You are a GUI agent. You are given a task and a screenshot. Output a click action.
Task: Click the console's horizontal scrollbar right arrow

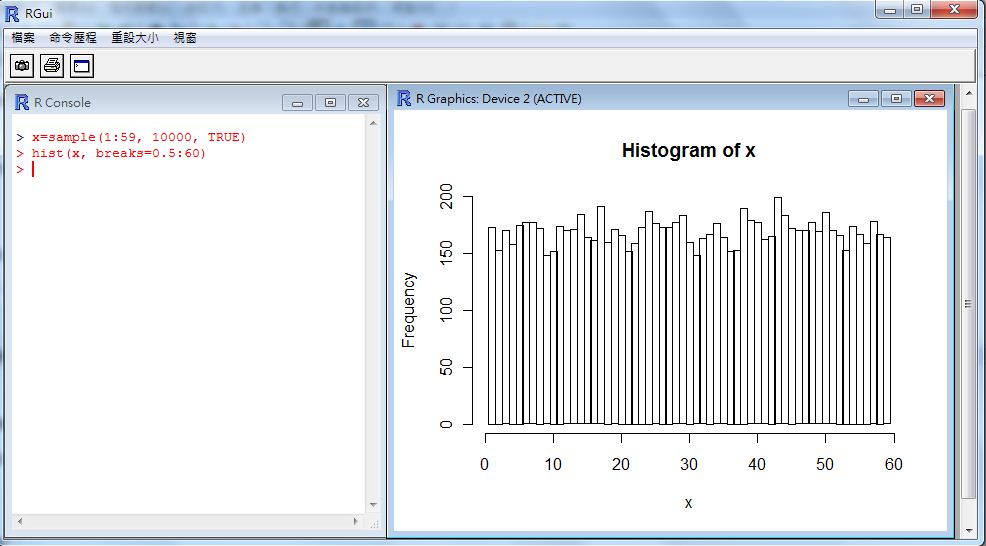356,522
